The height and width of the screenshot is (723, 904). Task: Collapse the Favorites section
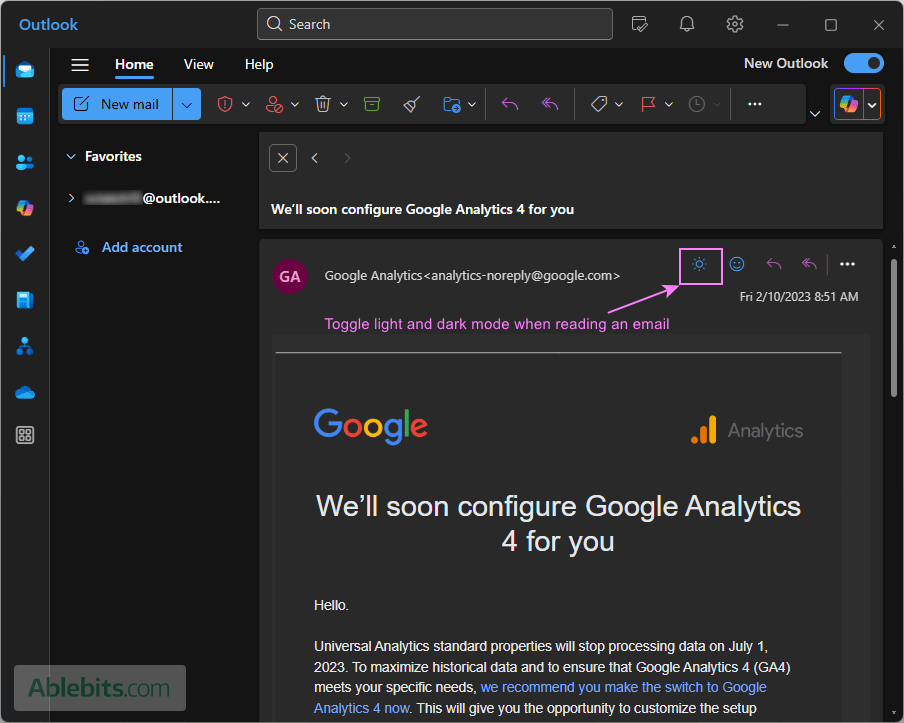[x=71, y=156]
